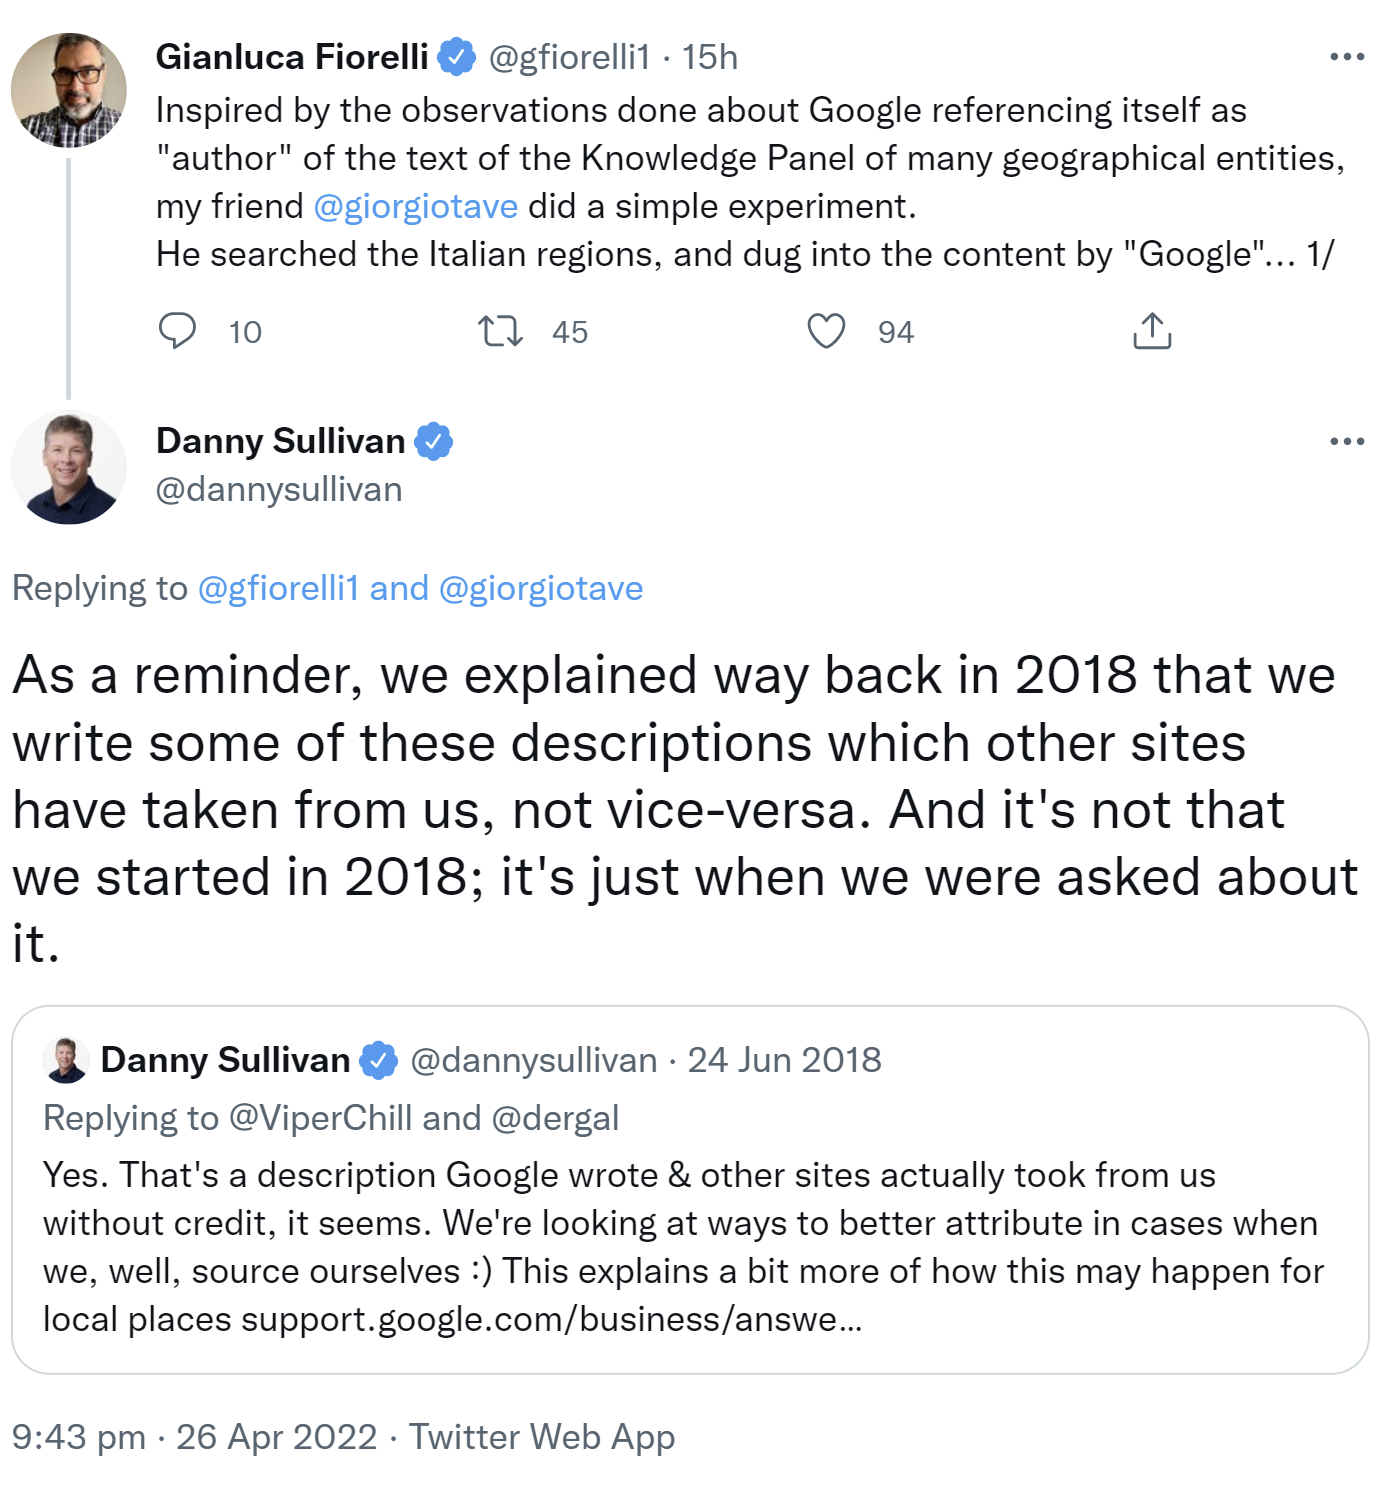The width and height of the screenshot is (1394, 1488).
Task: Like Gianluca Fiorelli's tweet via heart icon
Action: point(826,330)
